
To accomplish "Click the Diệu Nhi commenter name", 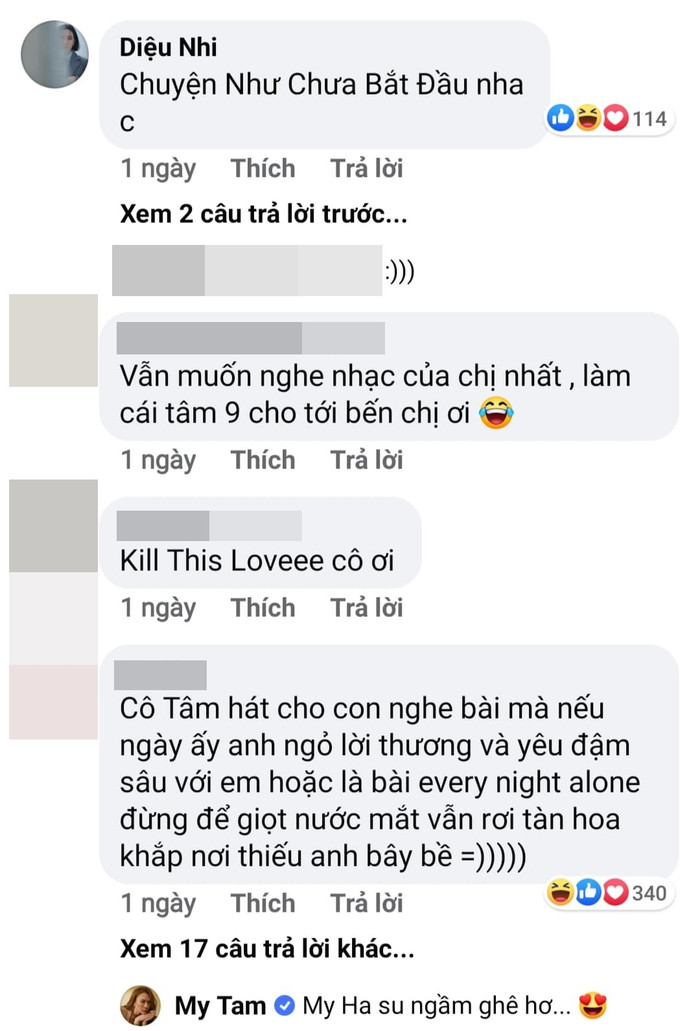I will coord(168,47).
